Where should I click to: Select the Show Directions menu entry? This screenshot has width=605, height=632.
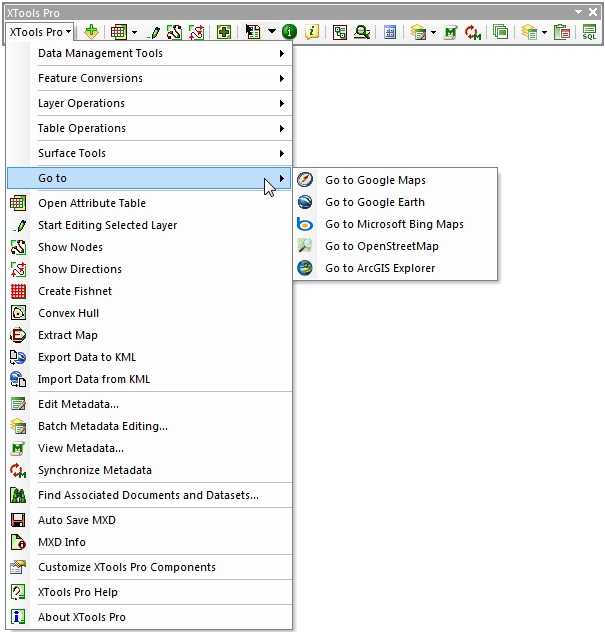[150, 269]
